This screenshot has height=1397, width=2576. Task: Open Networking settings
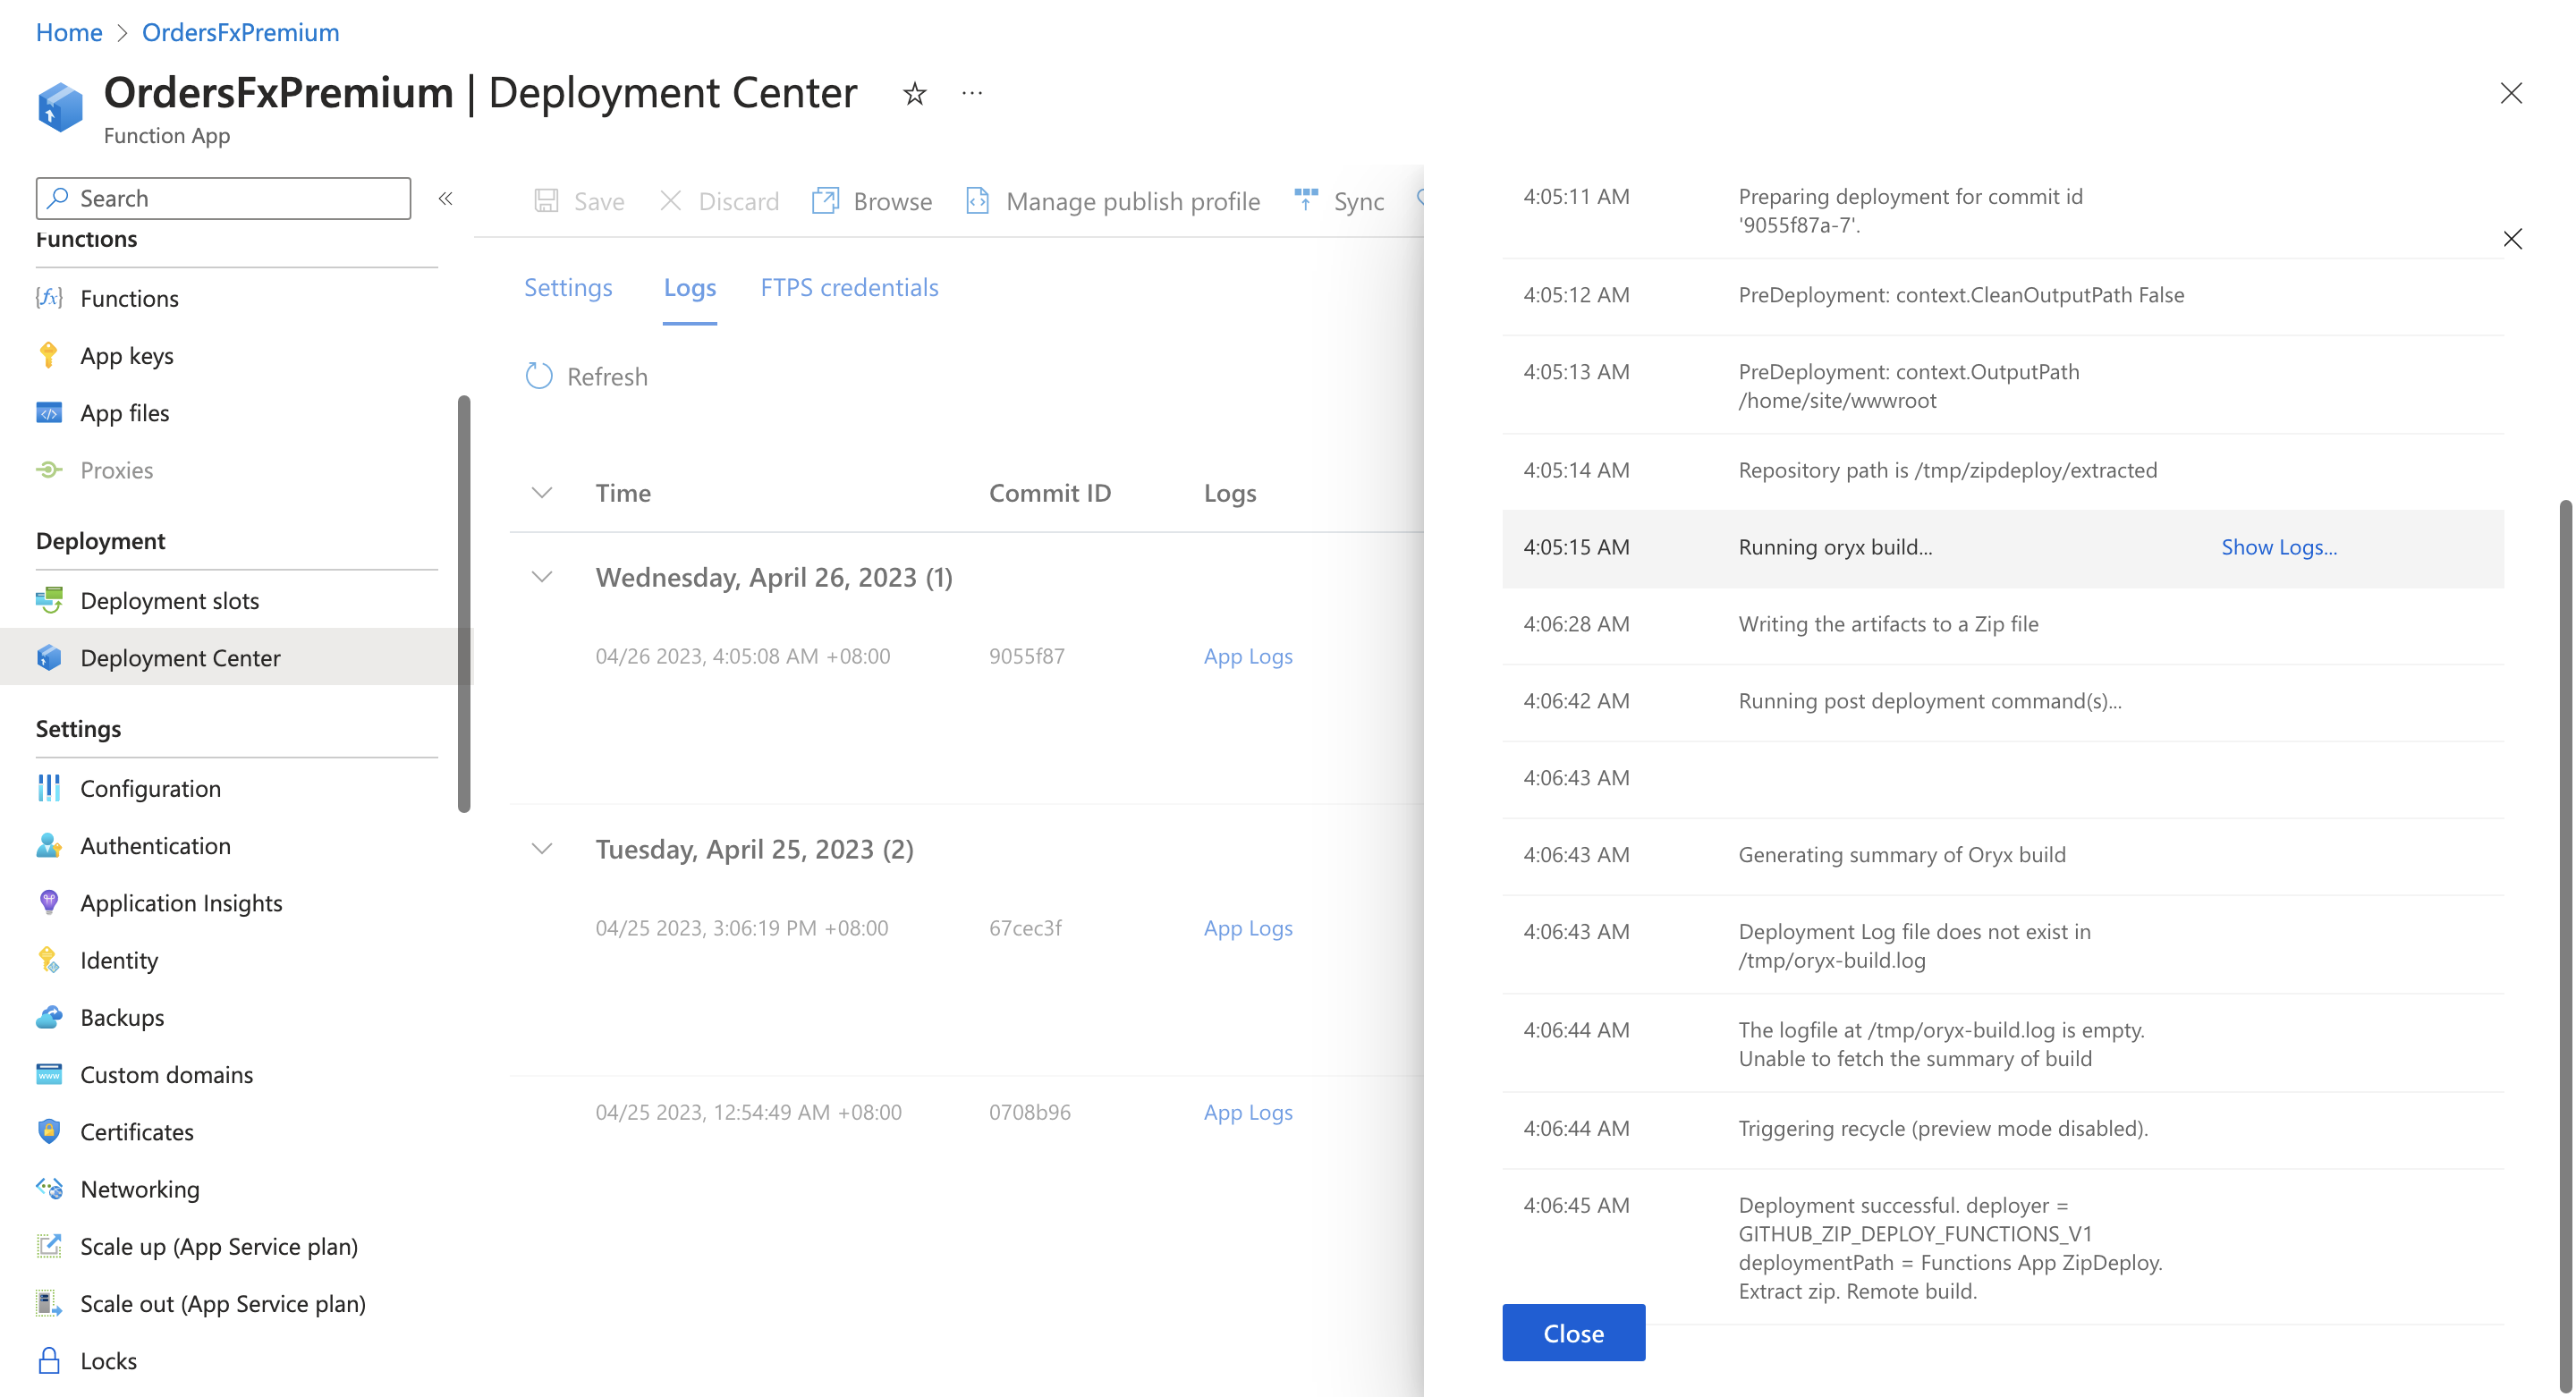(140, 1189)
